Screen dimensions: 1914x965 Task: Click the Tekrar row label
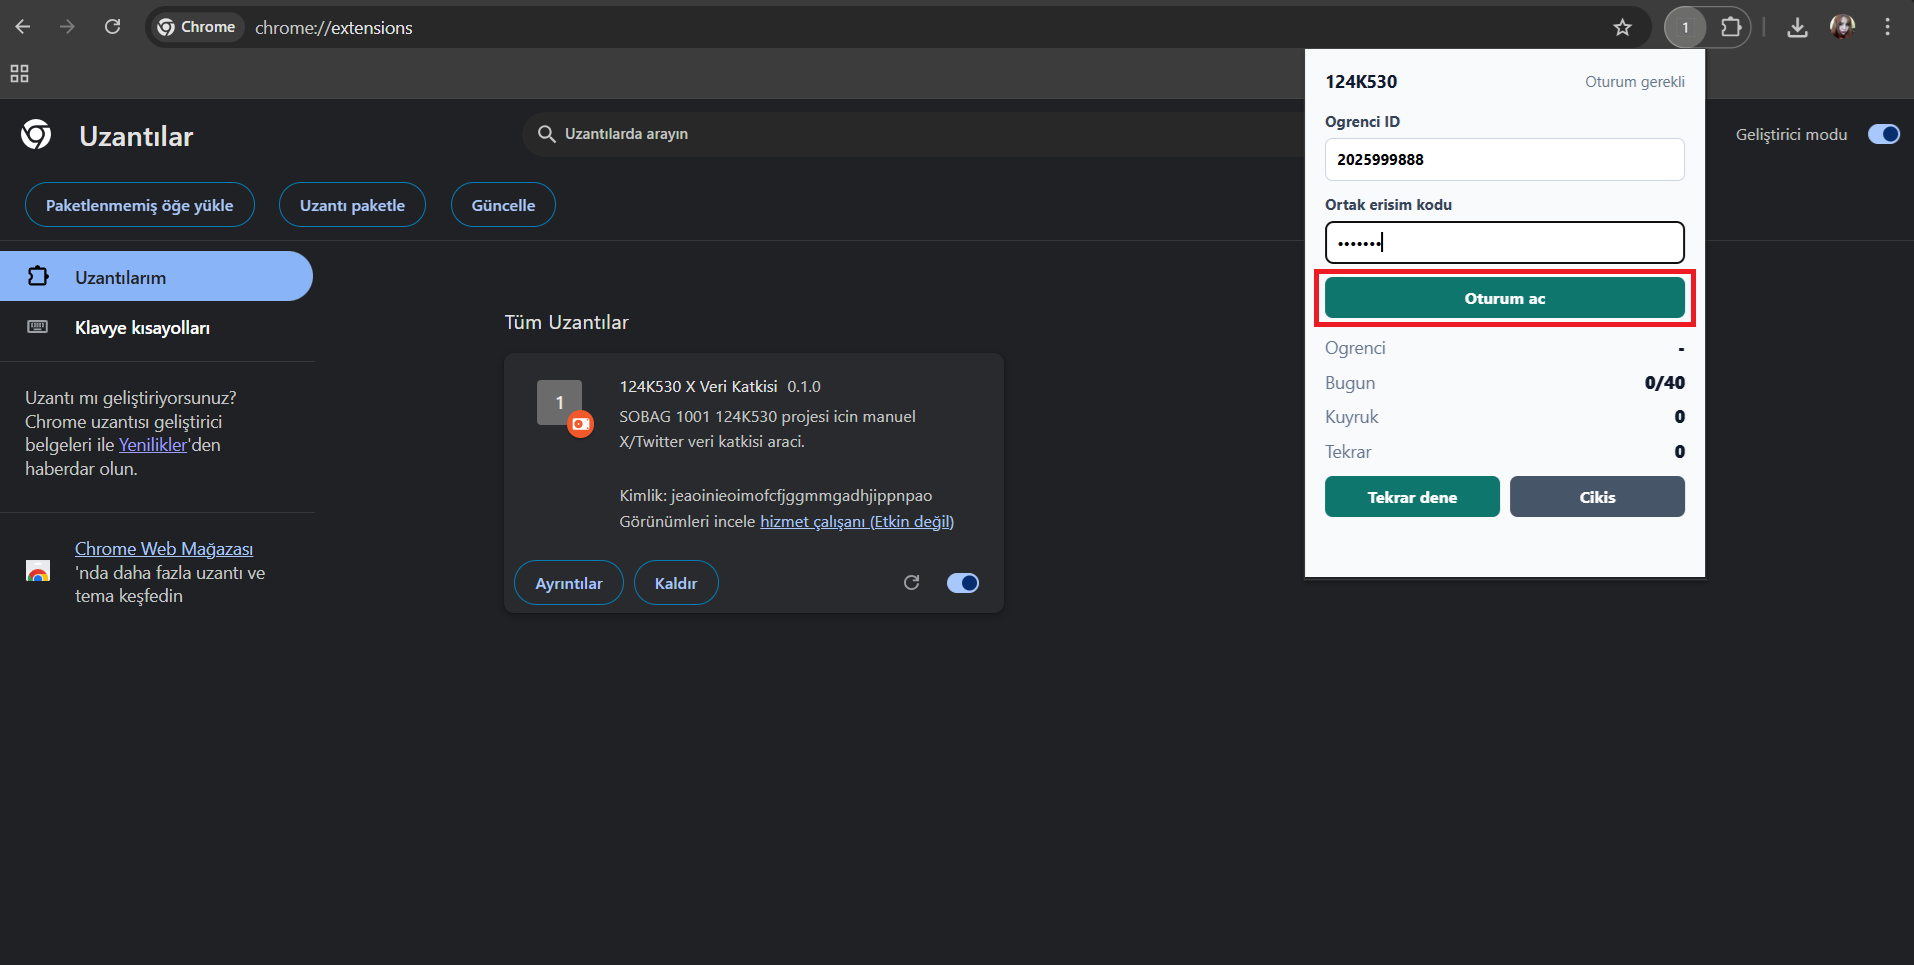1348,452
